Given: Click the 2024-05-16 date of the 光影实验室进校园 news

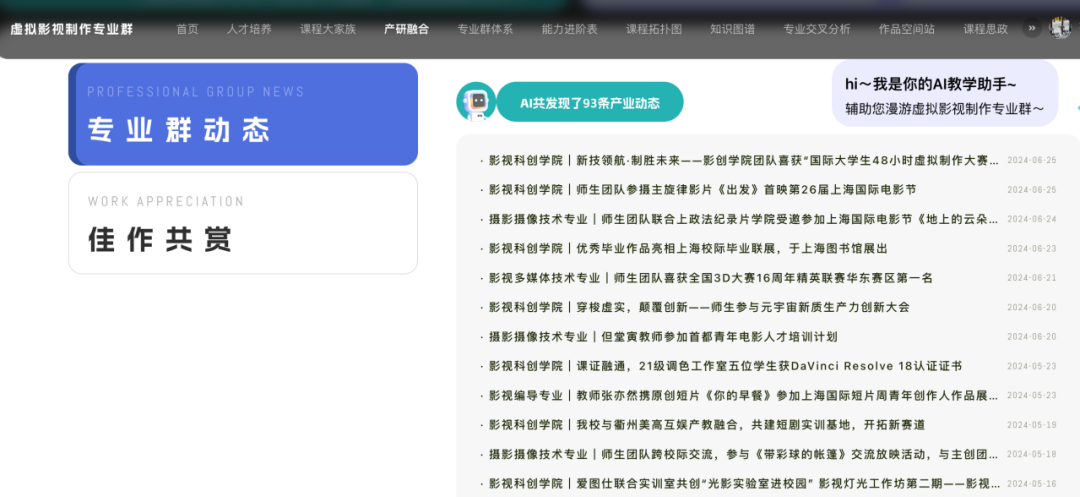Looking at the screenshot, I should pyautogui.click(x=1031, y=483).
